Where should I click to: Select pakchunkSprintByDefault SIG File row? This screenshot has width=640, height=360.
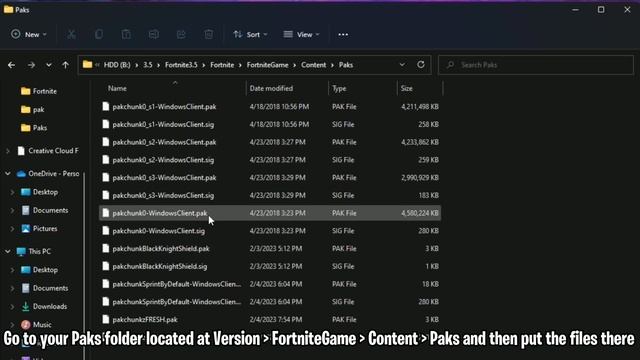270,302
